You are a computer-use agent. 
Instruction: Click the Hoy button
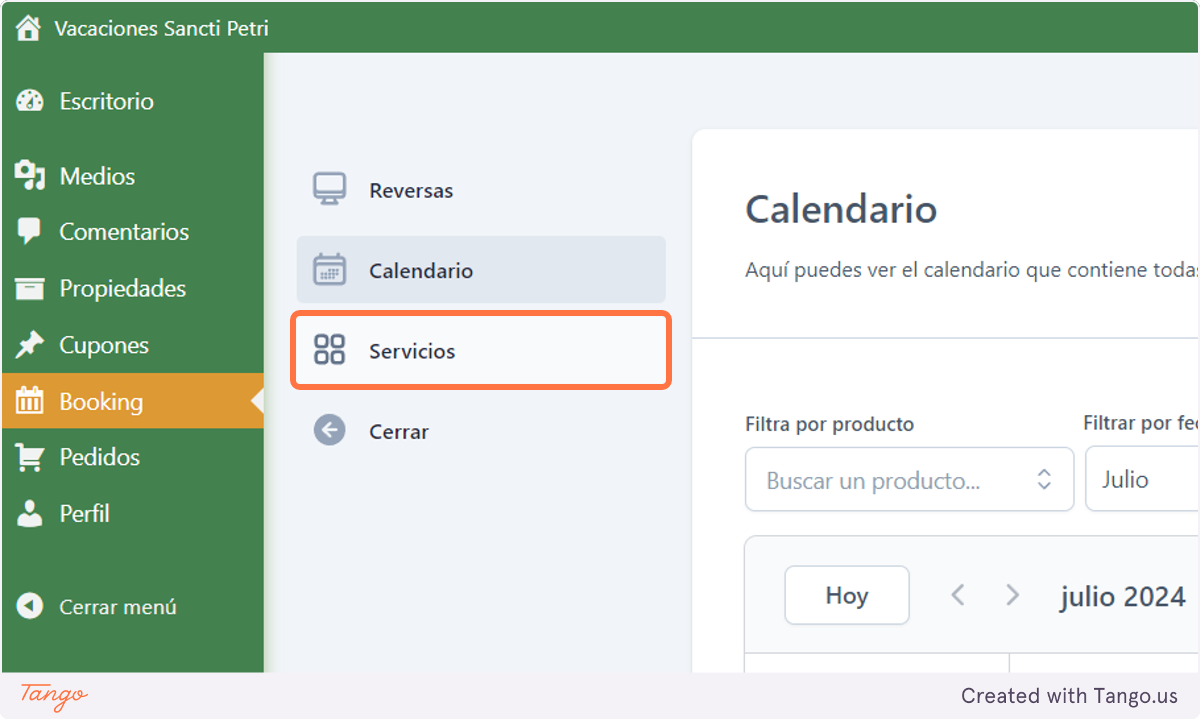coord(847,595)
